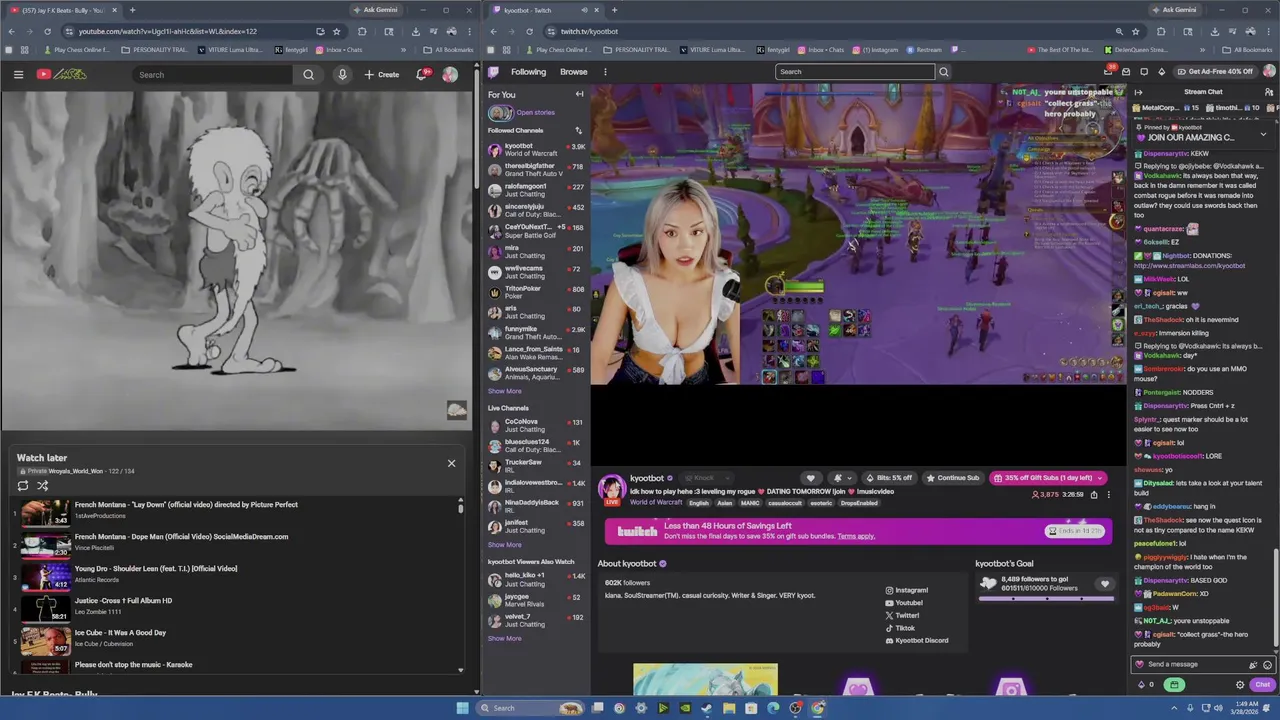
Task: Click the Continue Sub button
Action: tap(953, 478)
